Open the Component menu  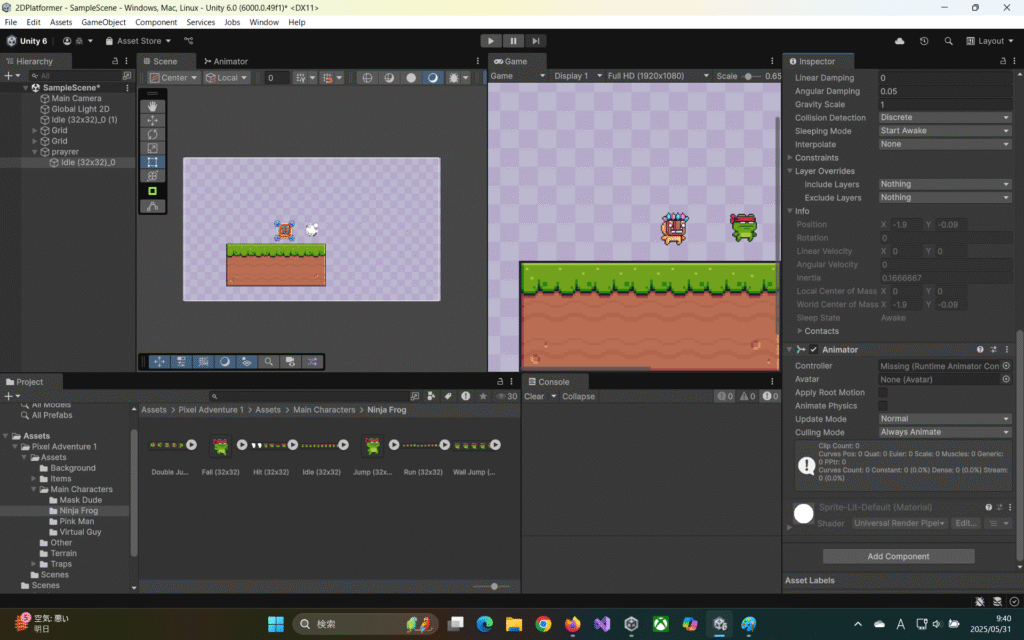coord(156,22)
